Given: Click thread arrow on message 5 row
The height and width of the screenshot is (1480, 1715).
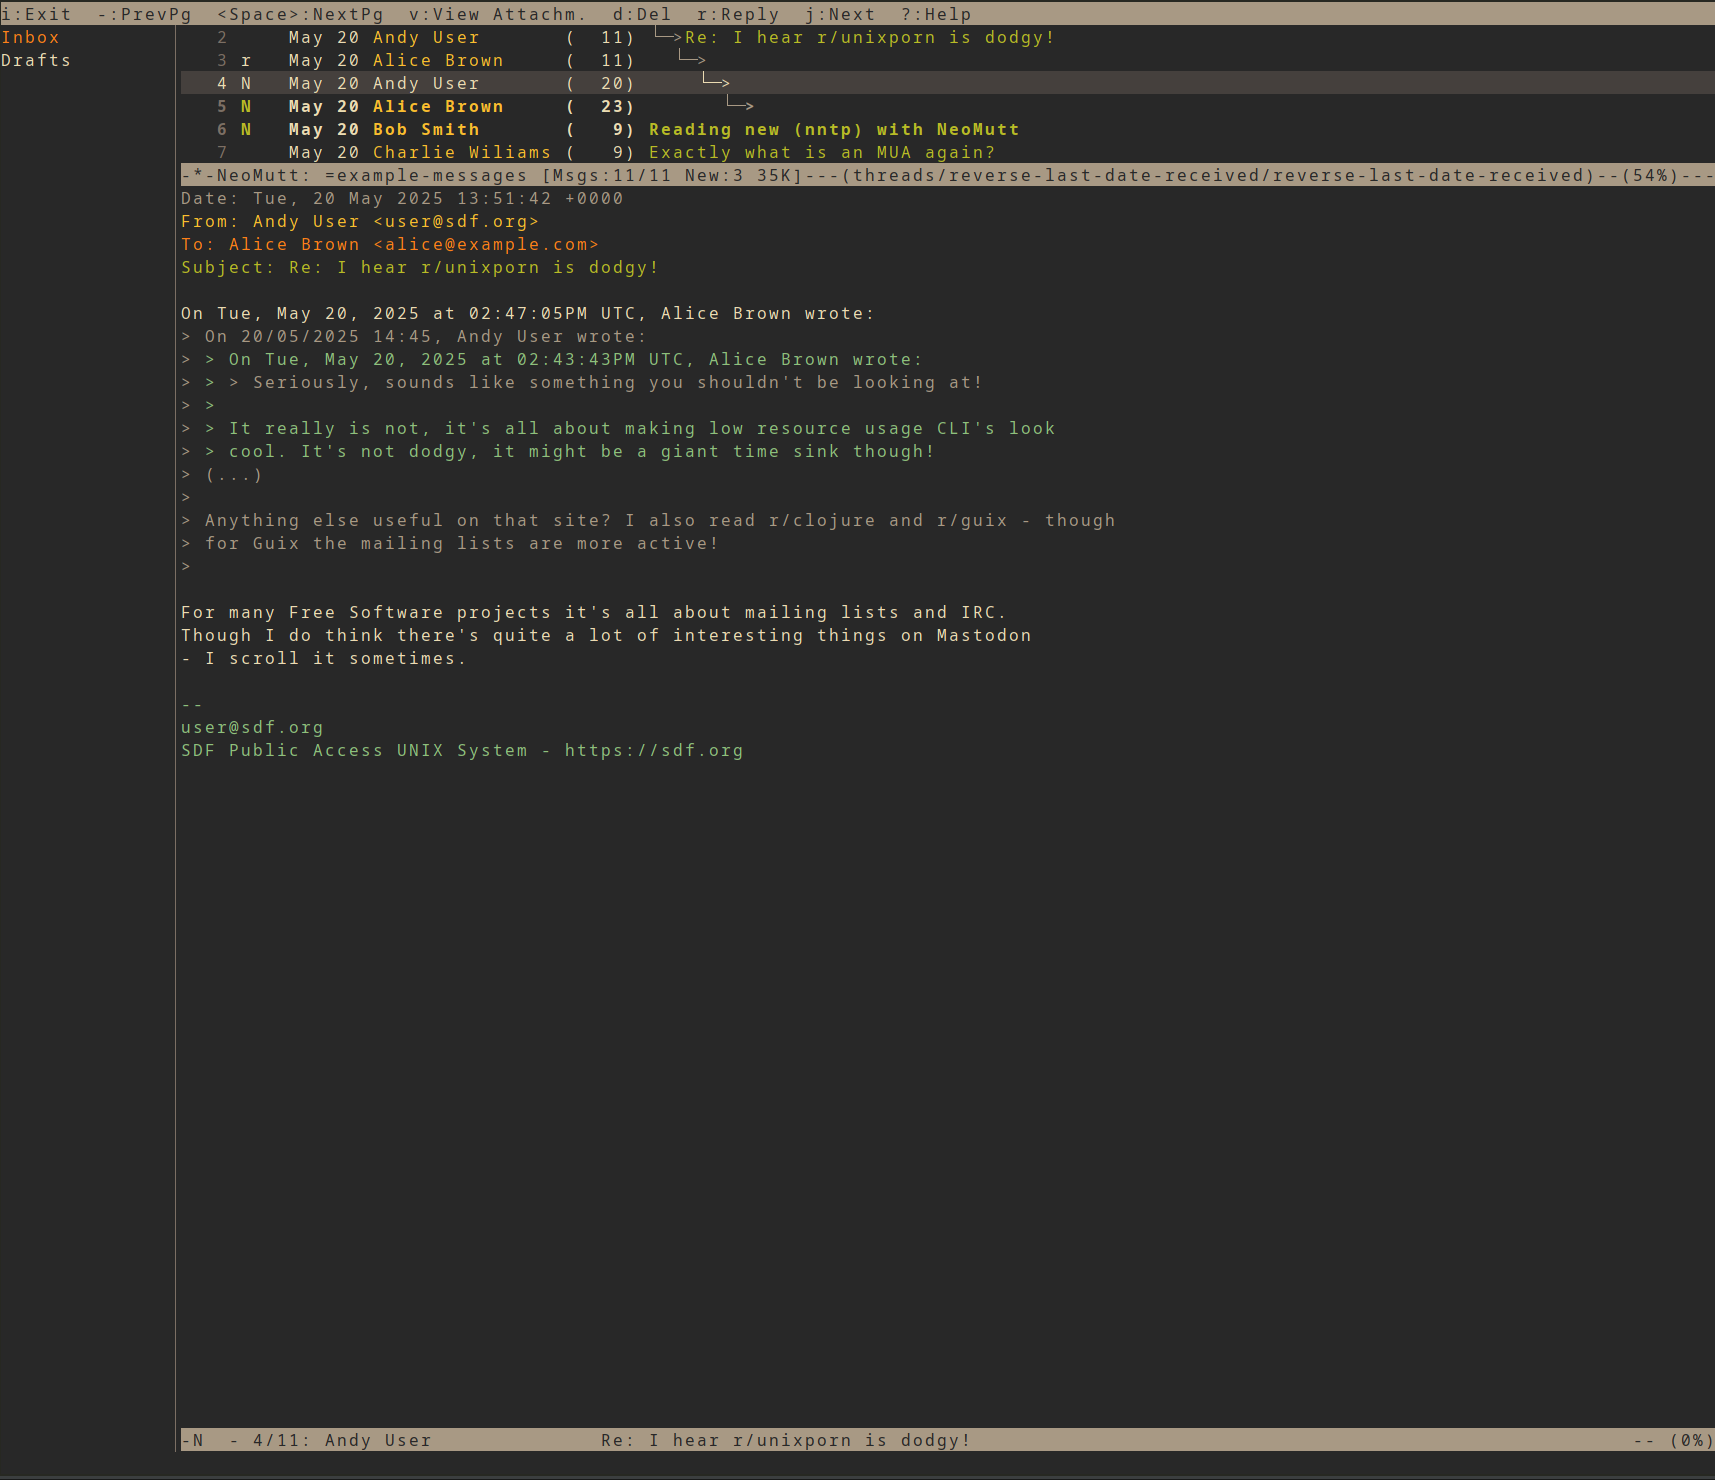Looking at the screenshot, I should point(740,106).
